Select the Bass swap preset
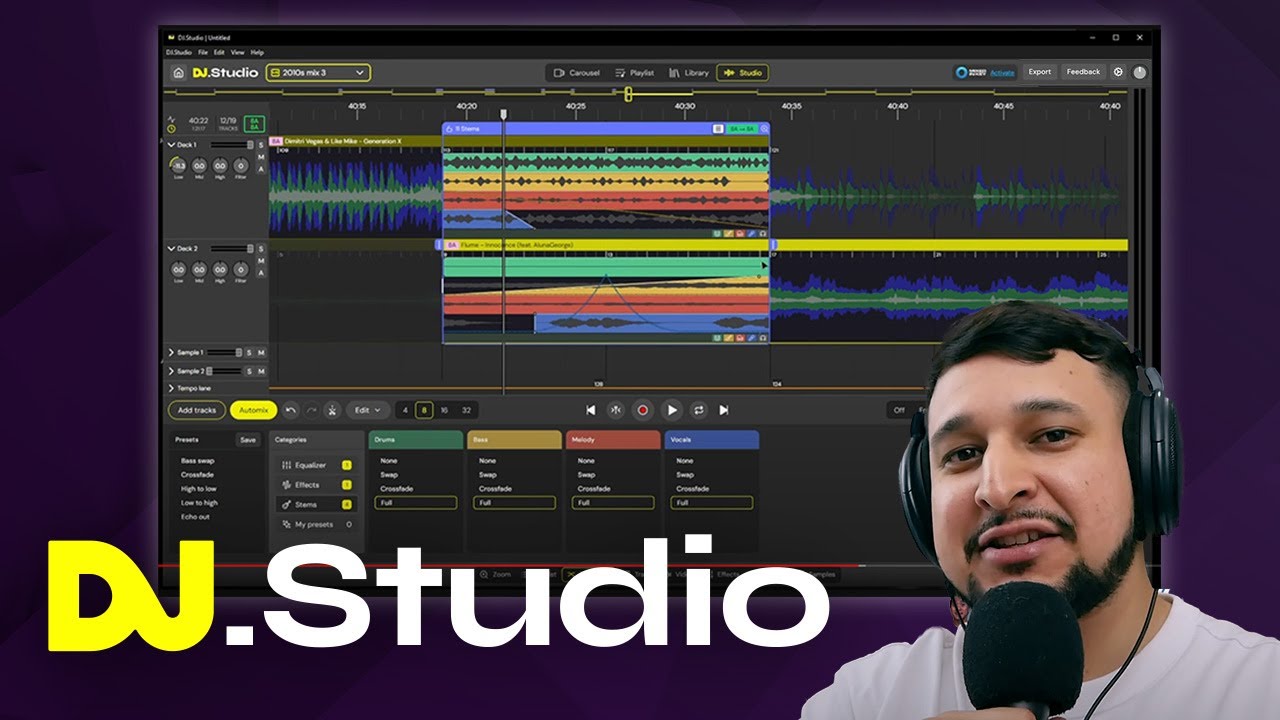1280x720 pixels. [197, 460]
